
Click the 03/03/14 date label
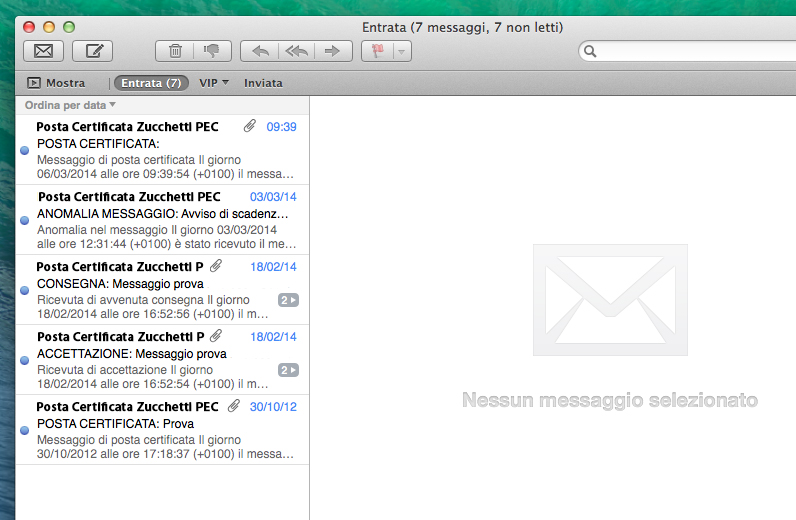pos(273,197)
